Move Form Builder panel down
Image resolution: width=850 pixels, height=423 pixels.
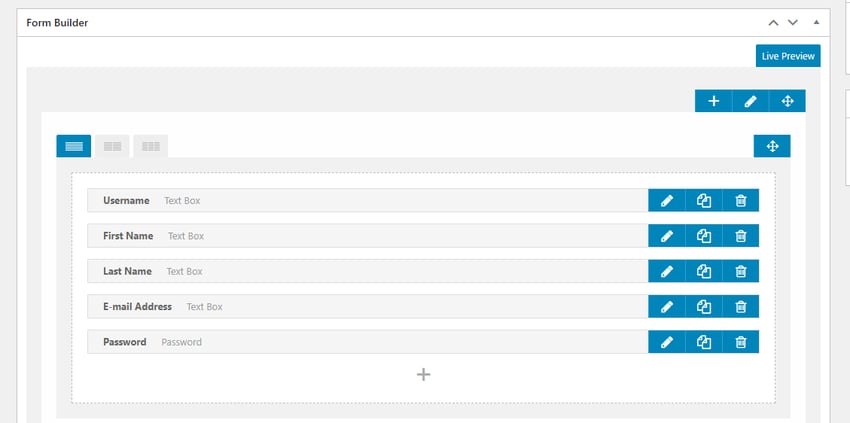tap(793, 22)
